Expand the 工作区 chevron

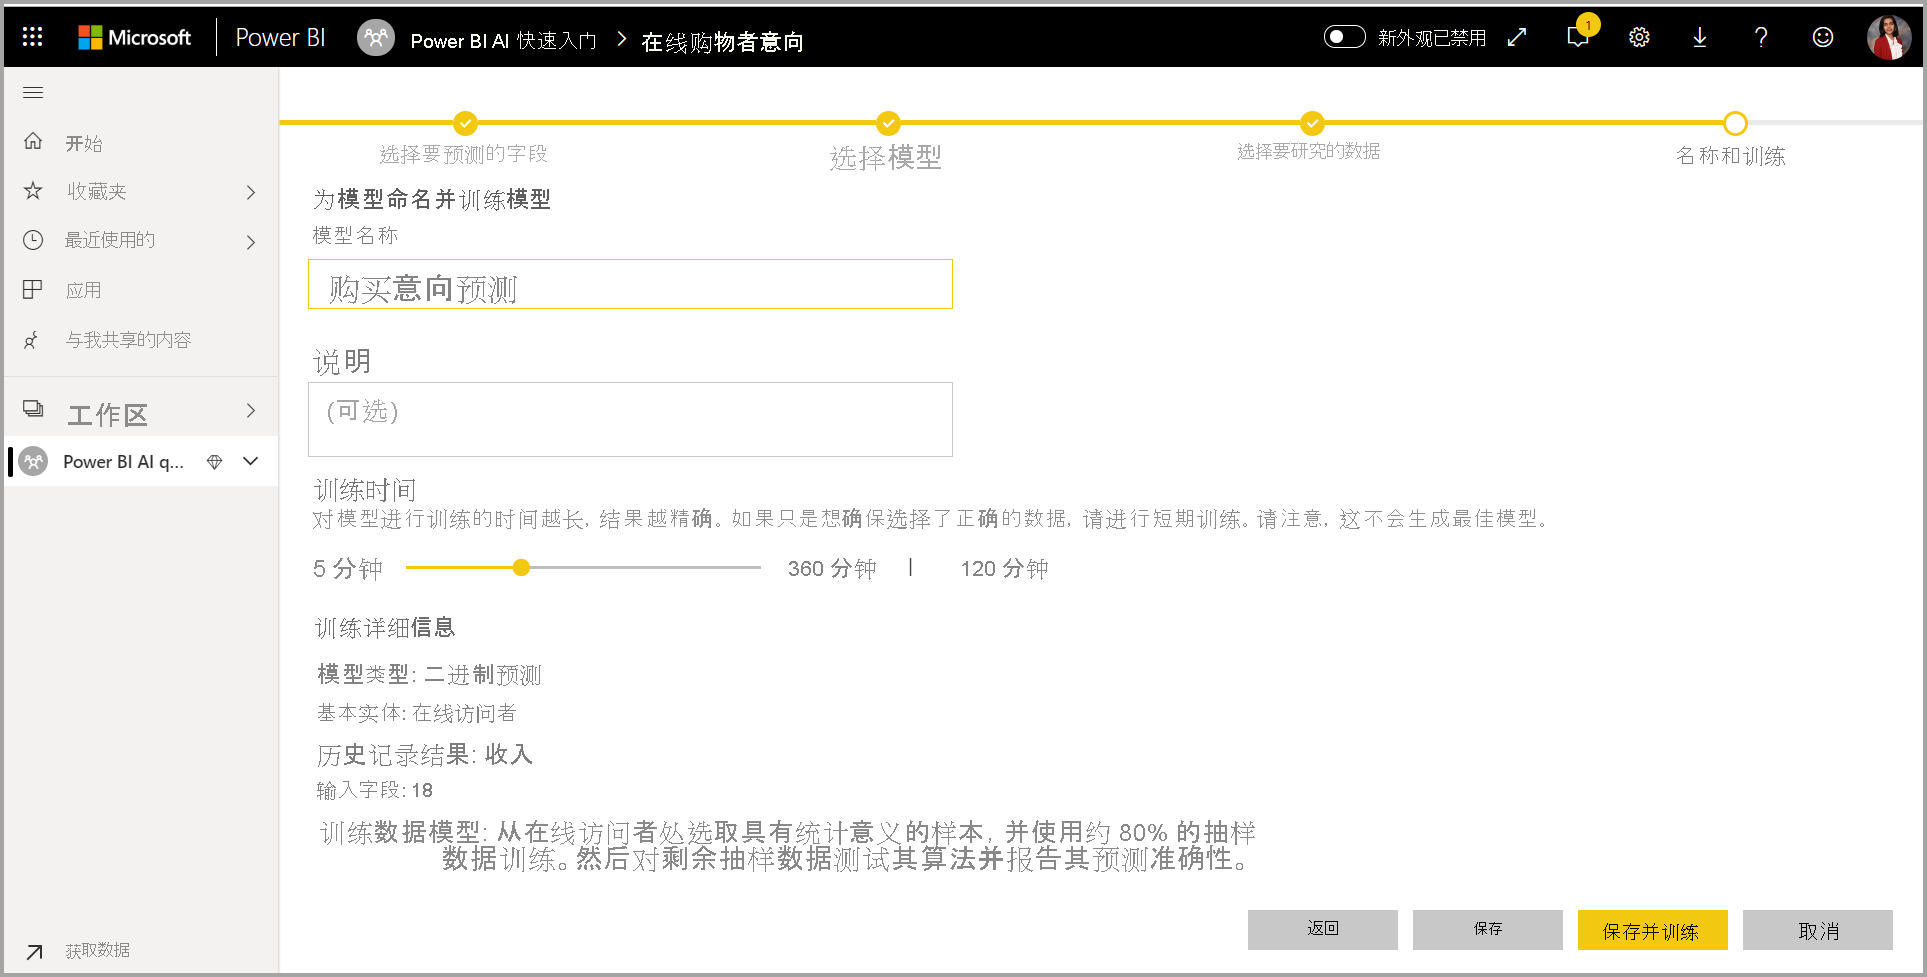click(x=251, y=411)
